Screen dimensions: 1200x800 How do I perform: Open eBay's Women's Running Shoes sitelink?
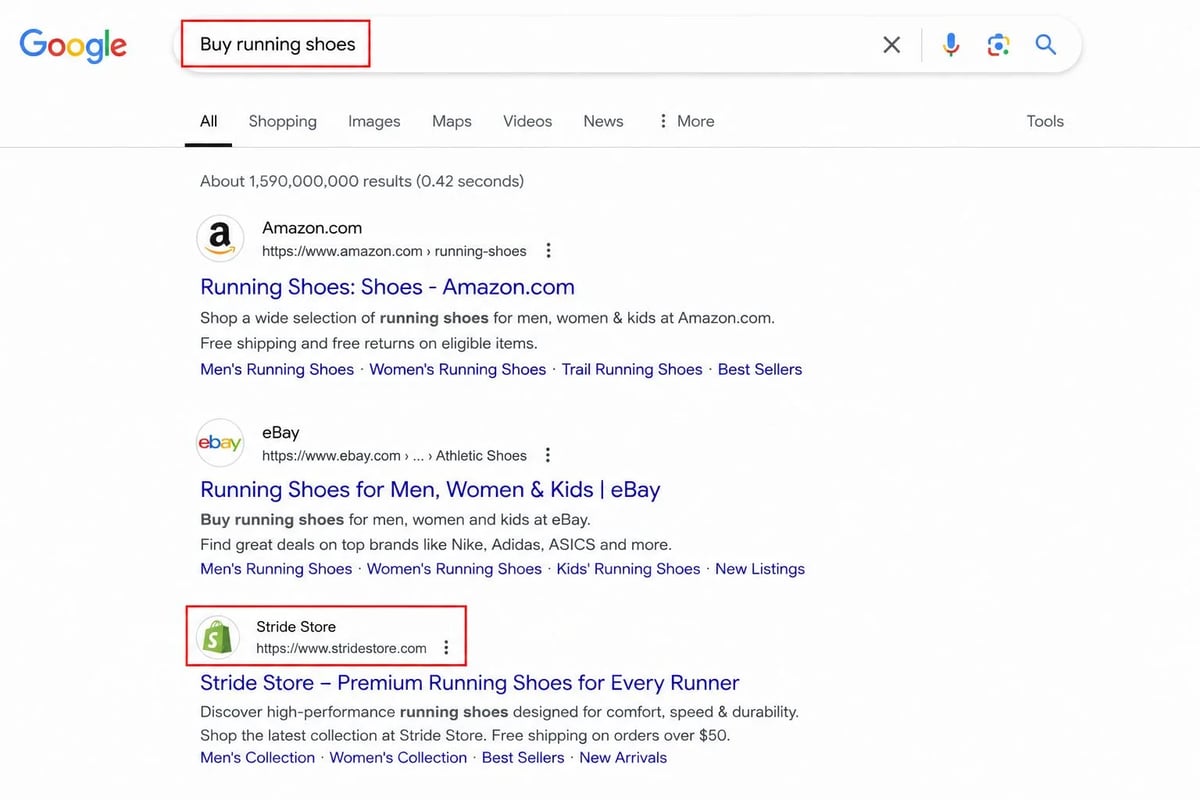click(454, 569)
